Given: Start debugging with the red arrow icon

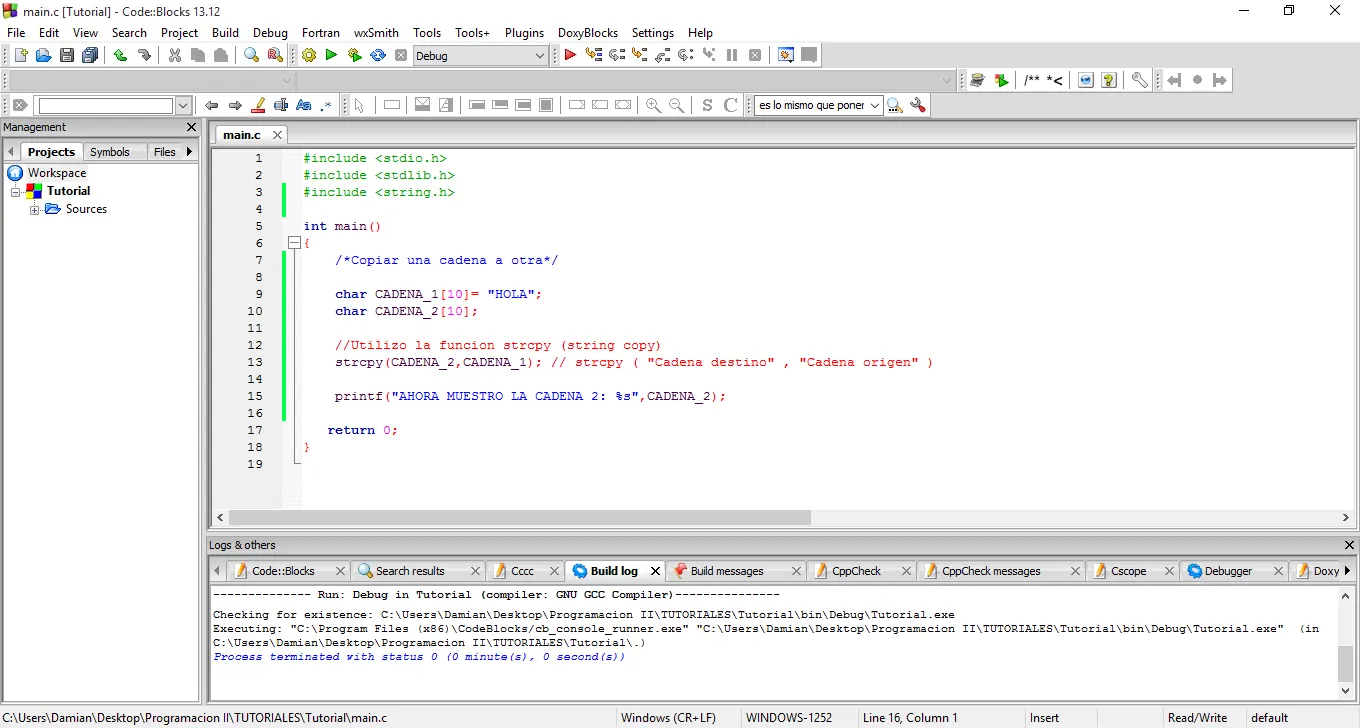Looking at the screenshot, I should click(x=570, y=56).
